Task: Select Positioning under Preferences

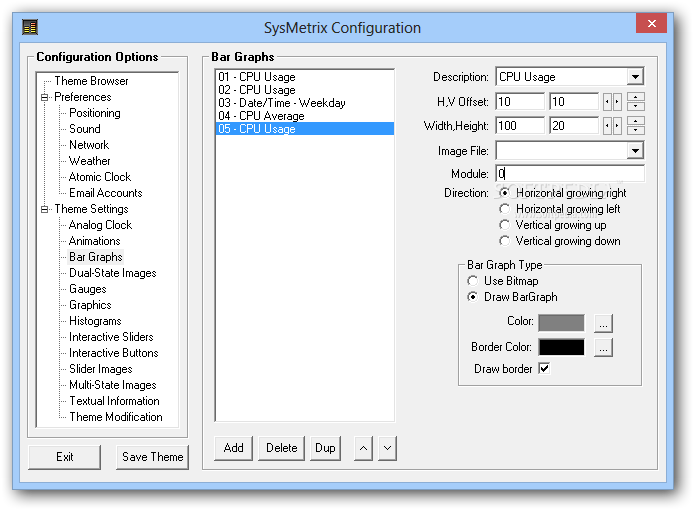Action: coord(95,113)
